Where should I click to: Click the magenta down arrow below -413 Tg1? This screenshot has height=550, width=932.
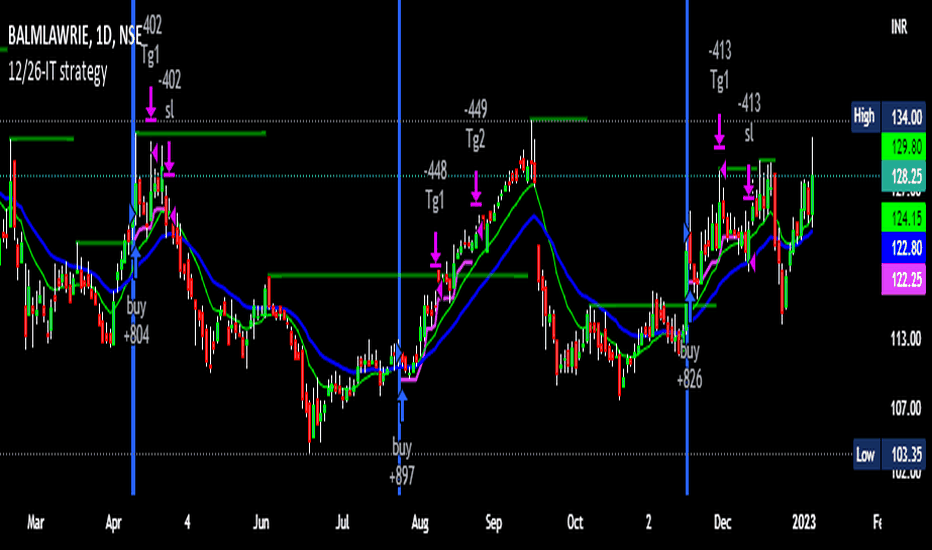(x=719, y=131)
